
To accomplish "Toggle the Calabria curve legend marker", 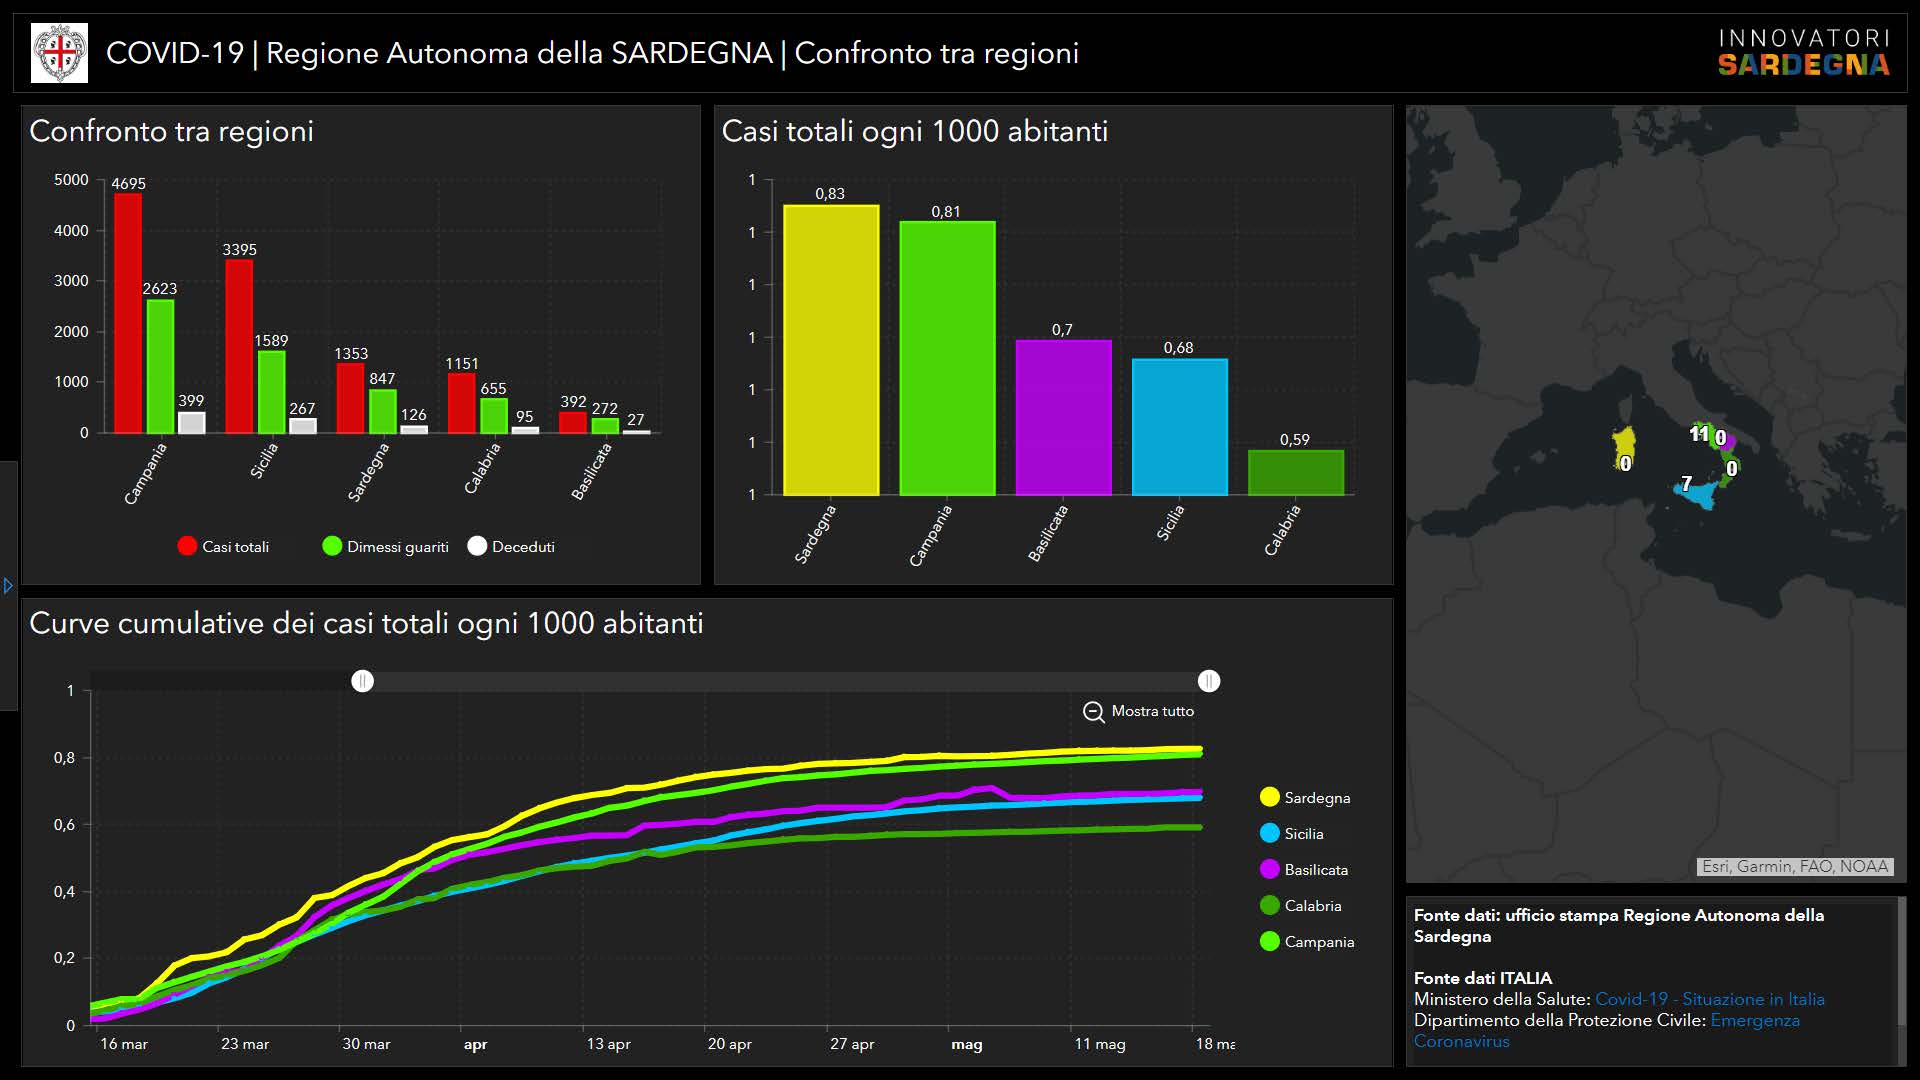I will (1270, 905).
